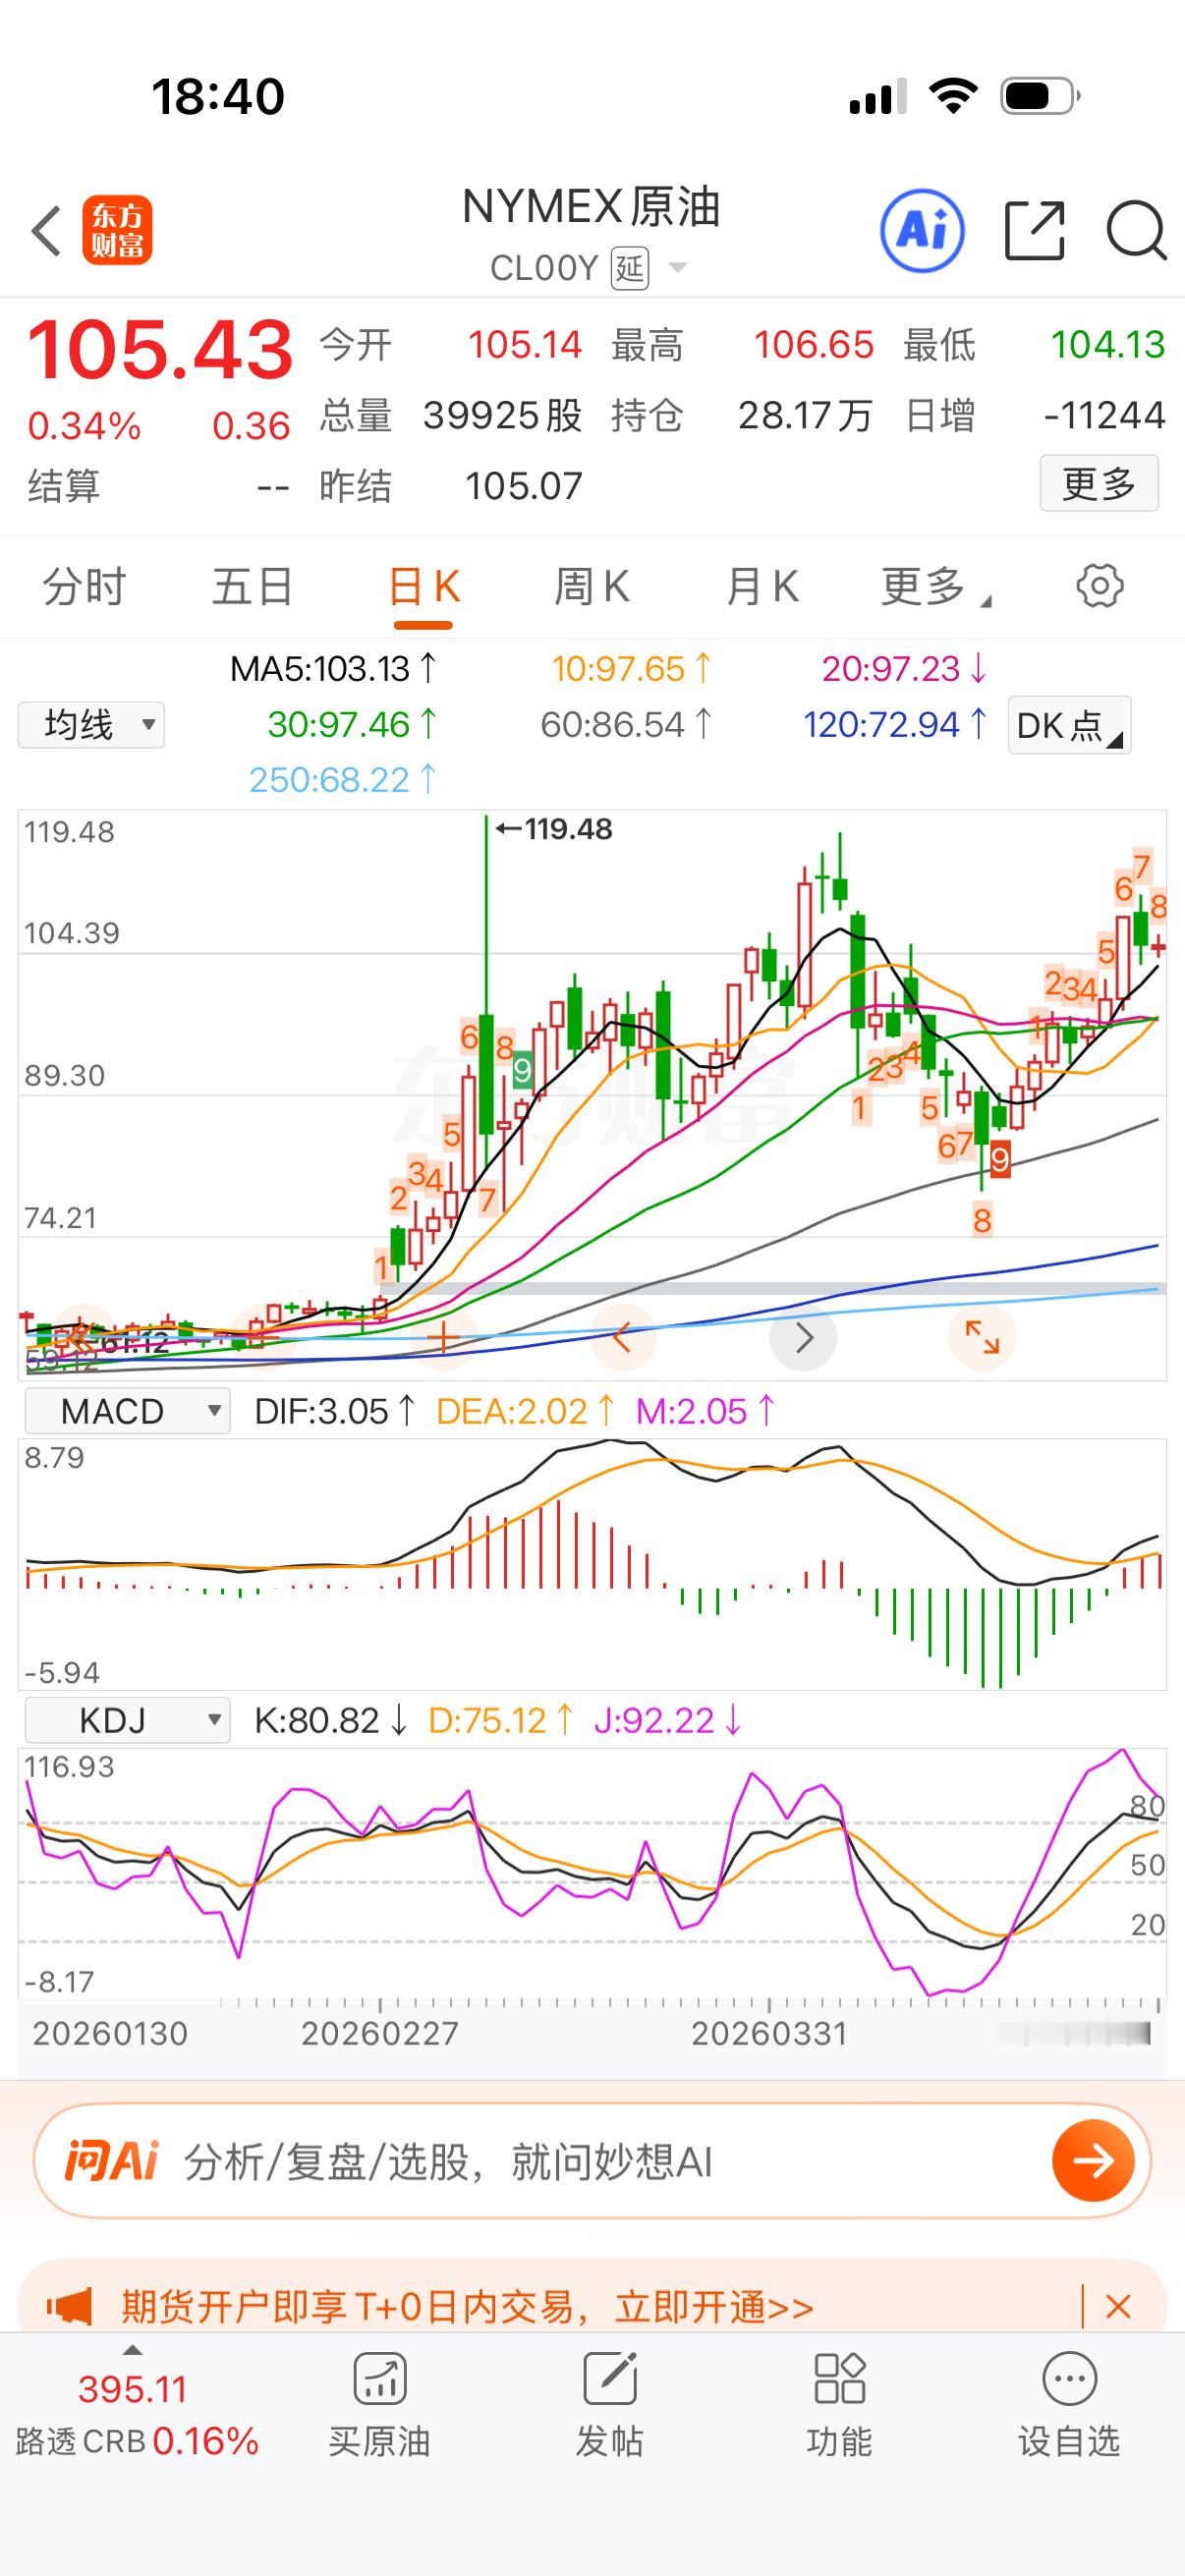Switch to 分时 tab
The height and width of the screenshot is (2576, 1185).
click(x=85, y=586)
